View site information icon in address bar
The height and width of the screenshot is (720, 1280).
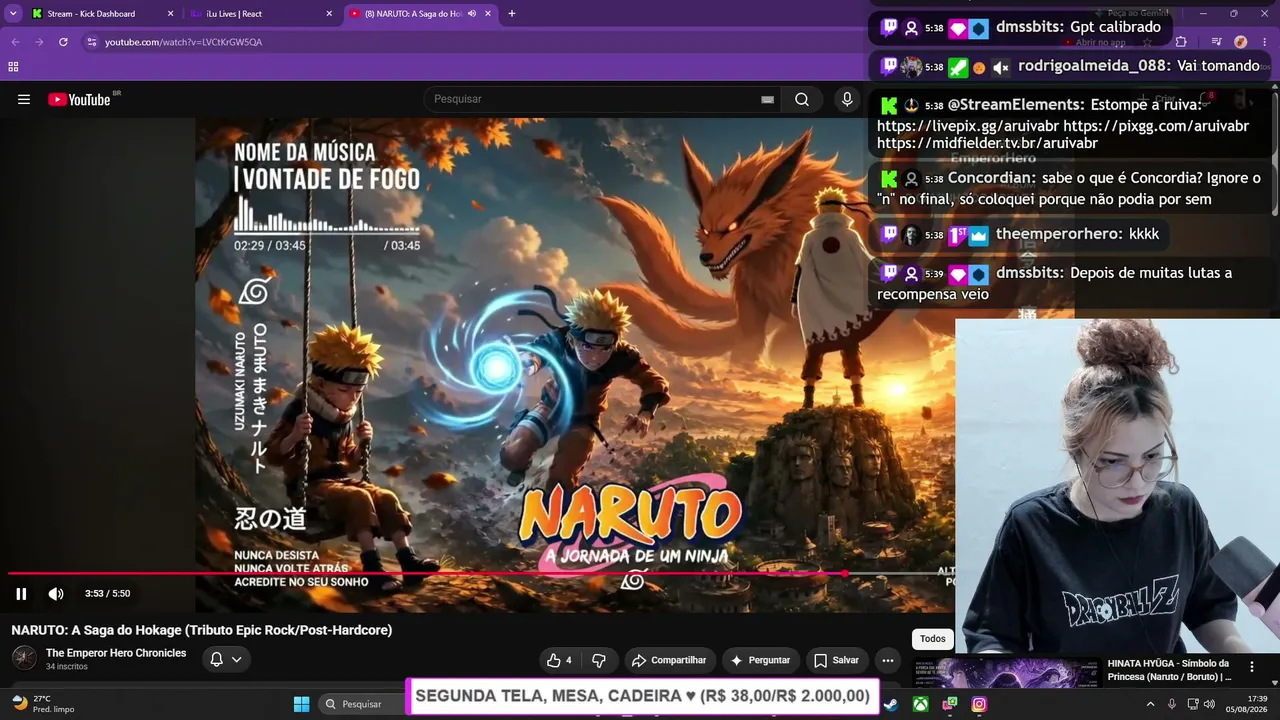pos(92,42)
